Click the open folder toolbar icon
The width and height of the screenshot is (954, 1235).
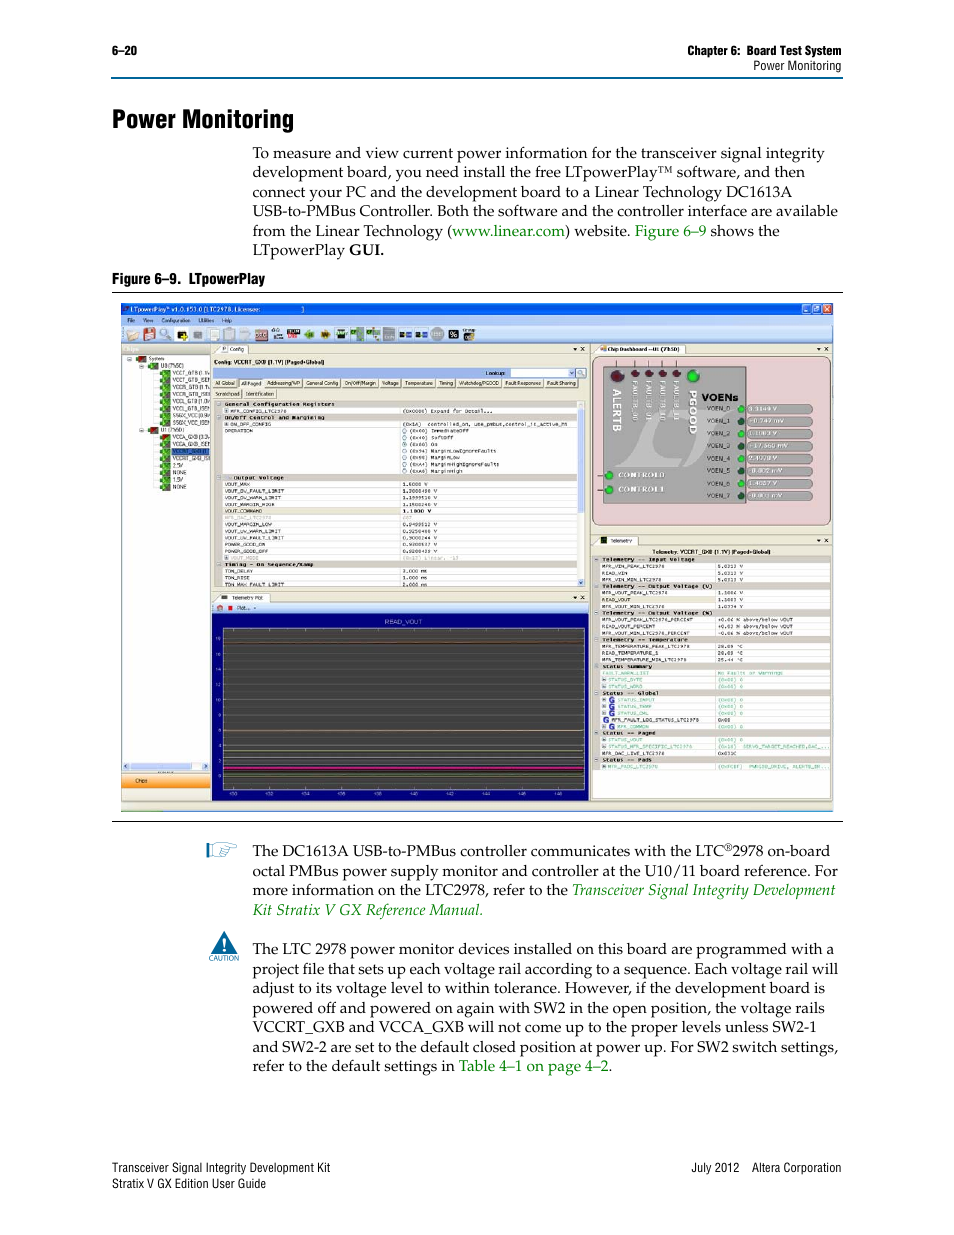click(x=132, y=334)
